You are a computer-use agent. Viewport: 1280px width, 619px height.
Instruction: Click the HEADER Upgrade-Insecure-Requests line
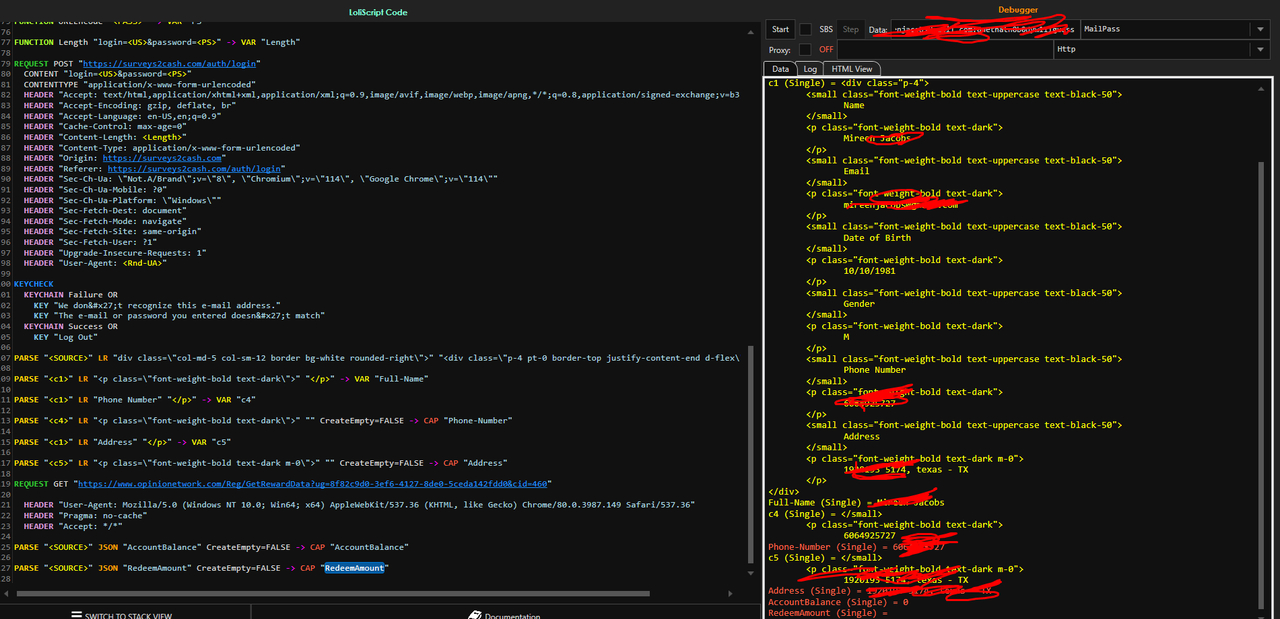click(115, 253)
